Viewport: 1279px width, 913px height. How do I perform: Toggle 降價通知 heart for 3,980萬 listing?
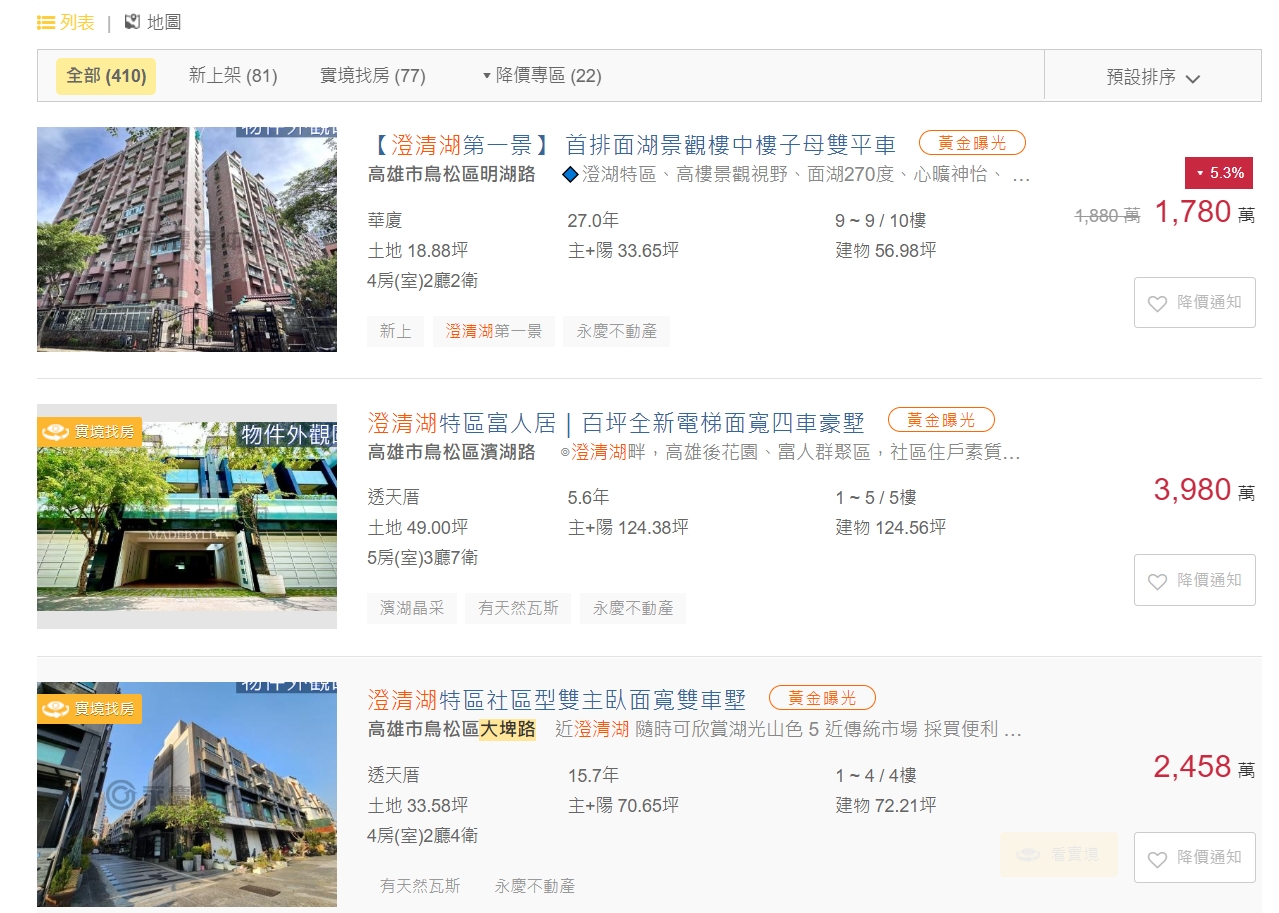[x=1194, y=580]
